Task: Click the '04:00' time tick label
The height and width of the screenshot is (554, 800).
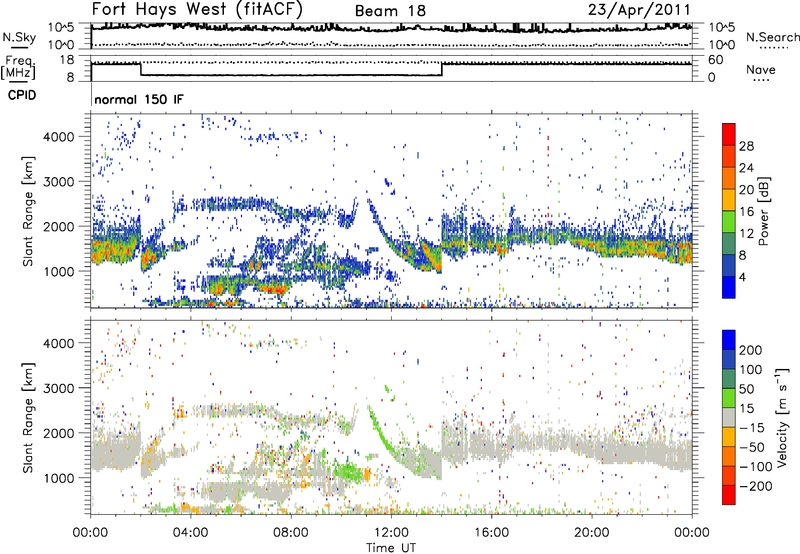Action: (x=191, y=533)
